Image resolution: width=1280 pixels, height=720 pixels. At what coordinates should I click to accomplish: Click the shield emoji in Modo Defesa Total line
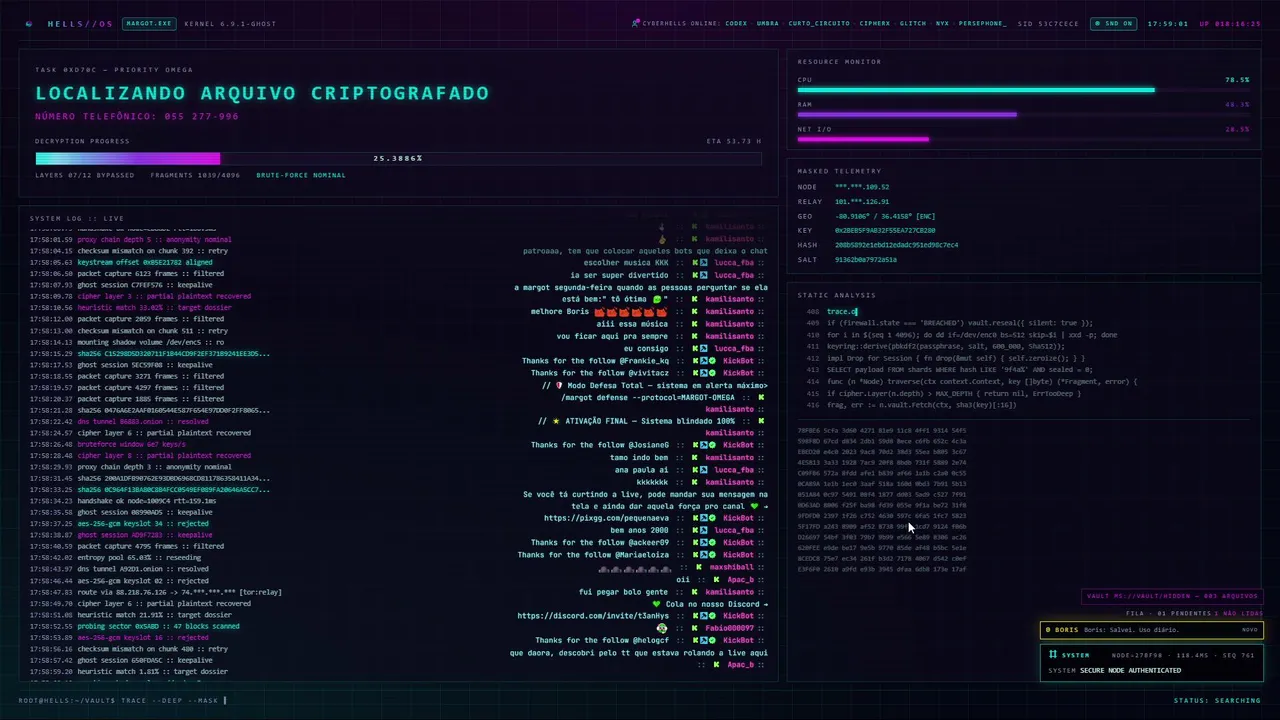coord(559,385)
